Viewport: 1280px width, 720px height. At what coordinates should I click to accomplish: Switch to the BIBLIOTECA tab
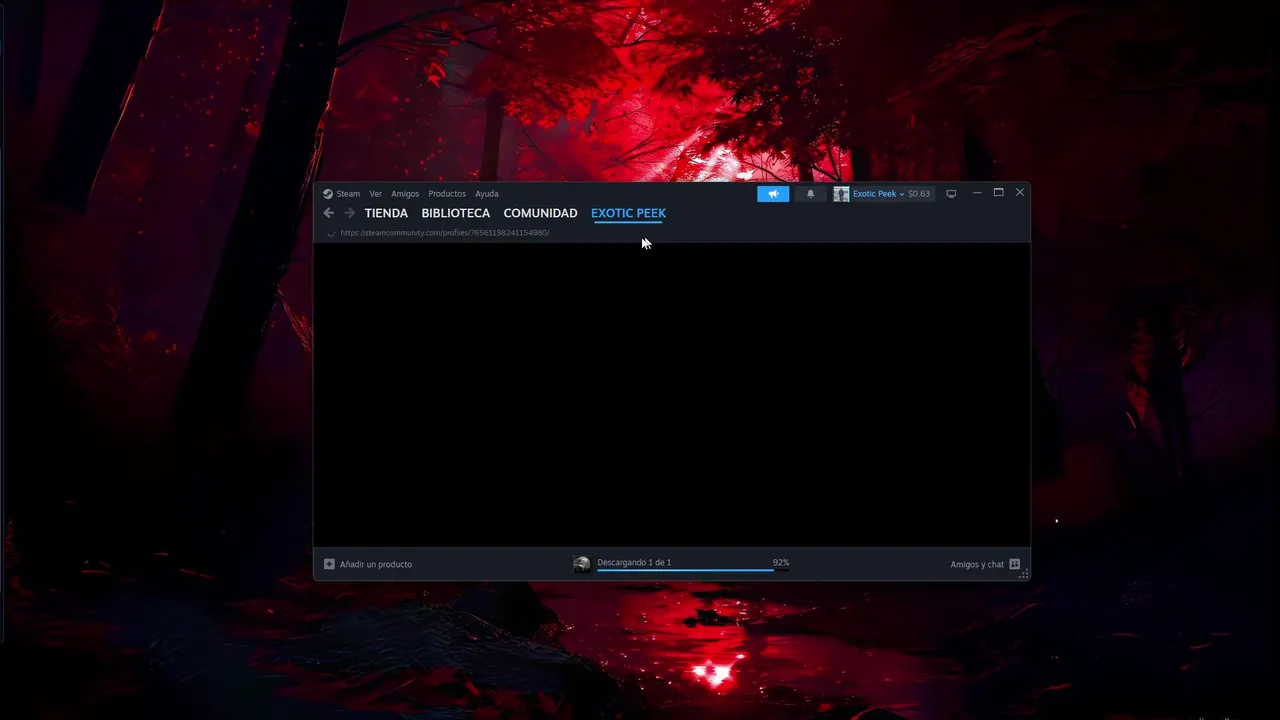[456, 213]
